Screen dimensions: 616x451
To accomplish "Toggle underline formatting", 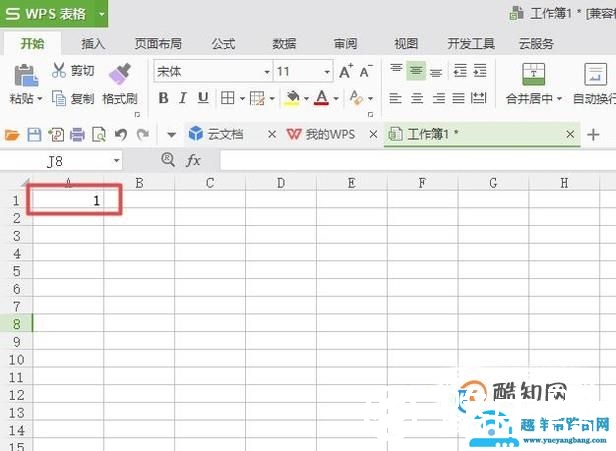I will click(x=203, y=98).
